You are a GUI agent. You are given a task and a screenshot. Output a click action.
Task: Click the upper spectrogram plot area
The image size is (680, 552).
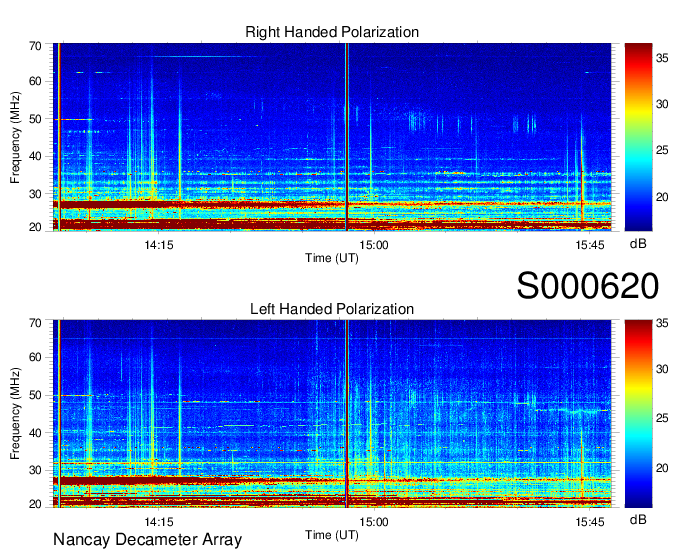pos(332,137)
